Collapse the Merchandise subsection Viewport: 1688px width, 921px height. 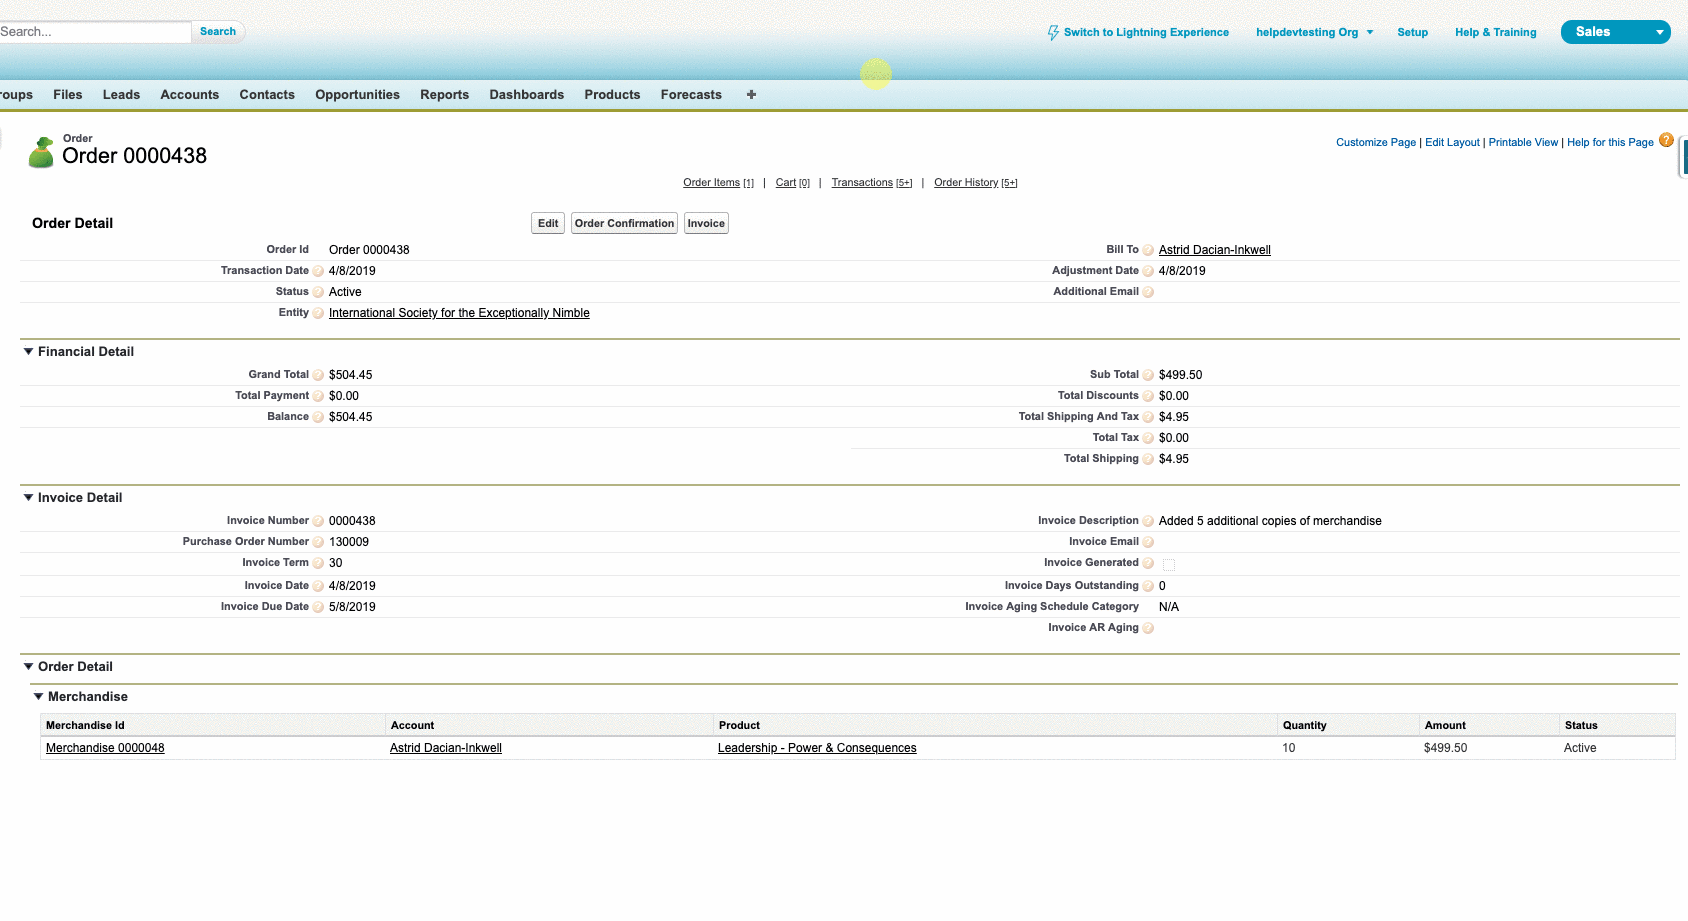pyautogui.click(x=39, y=697)
